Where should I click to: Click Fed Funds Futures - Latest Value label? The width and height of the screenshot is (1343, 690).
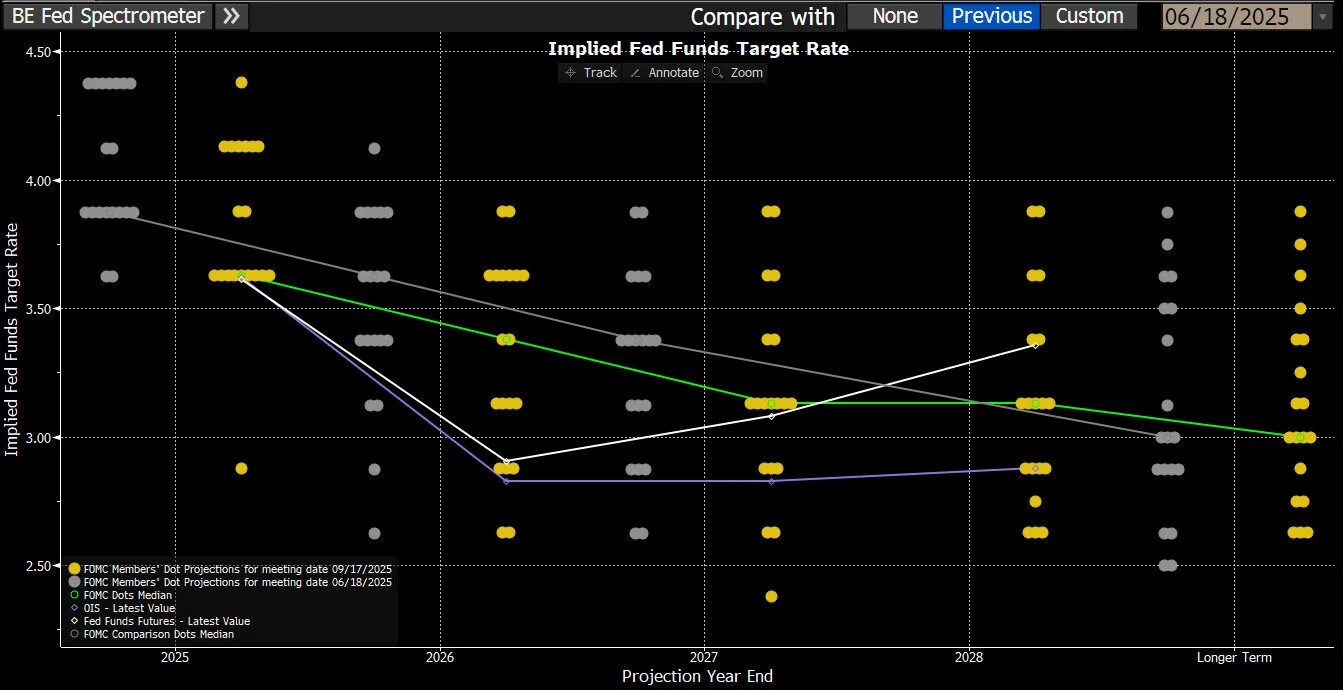(x=166, y=621)
